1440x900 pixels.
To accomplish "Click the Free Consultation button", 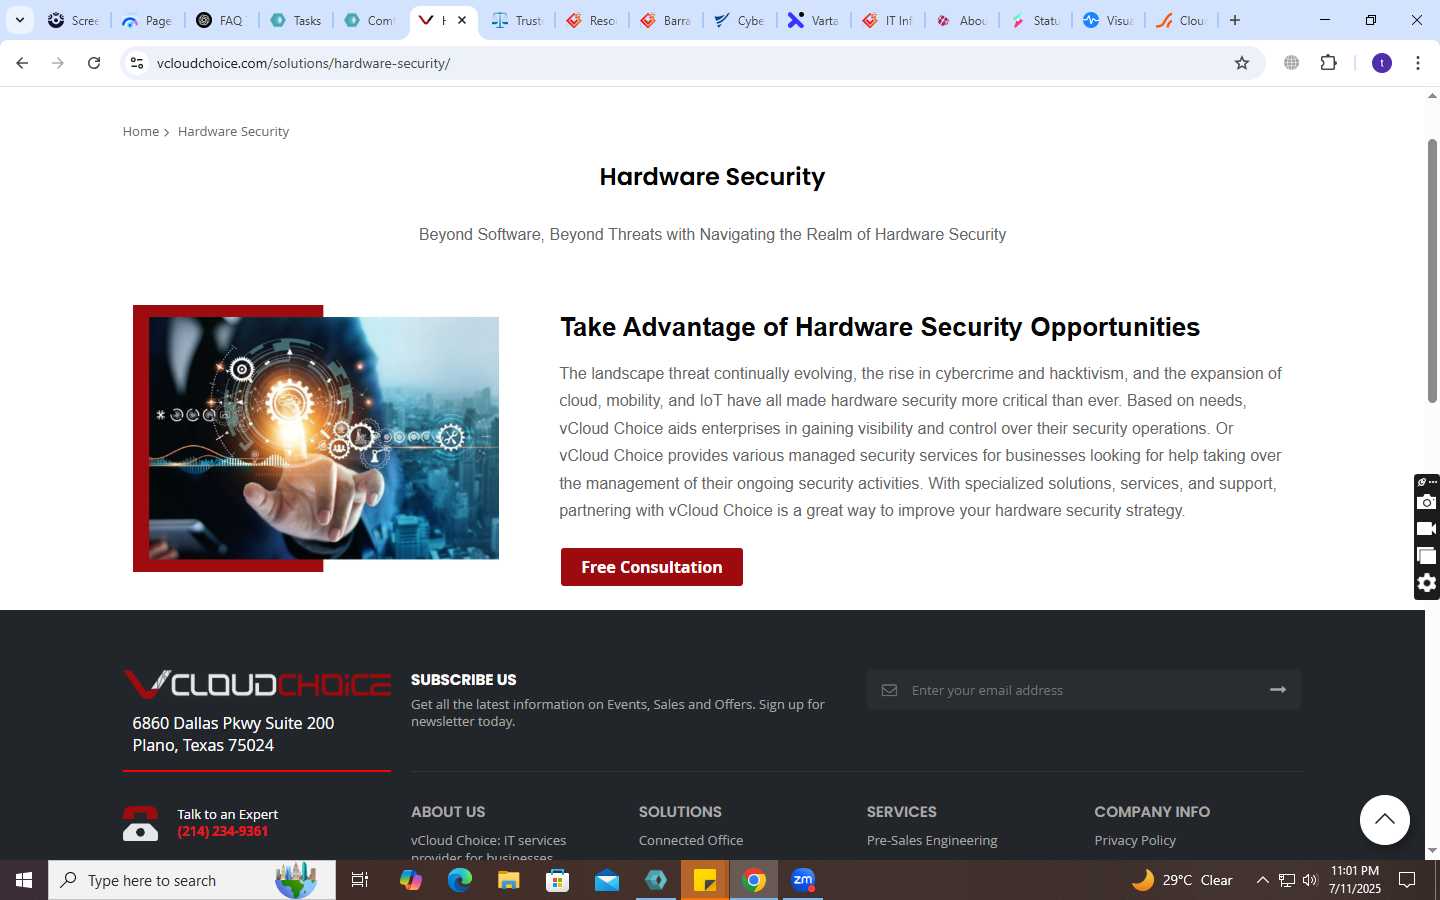I will [x=652, y=567].
